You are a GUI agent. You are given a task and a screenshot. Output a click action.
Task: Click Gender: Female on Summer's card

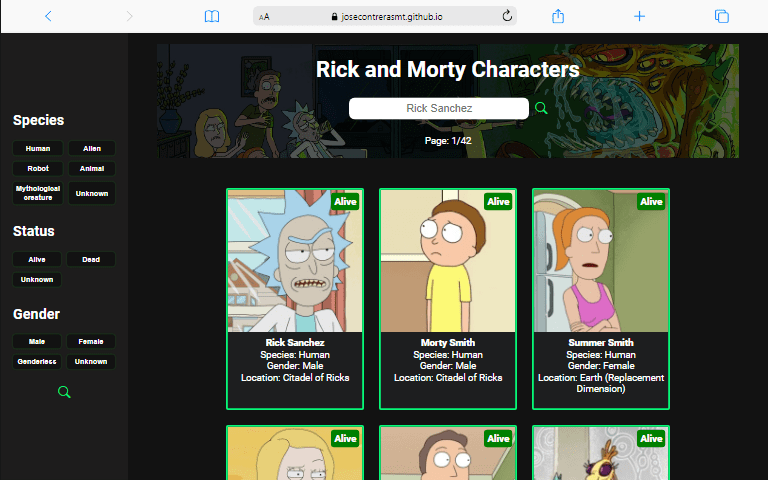click(601, 366)
